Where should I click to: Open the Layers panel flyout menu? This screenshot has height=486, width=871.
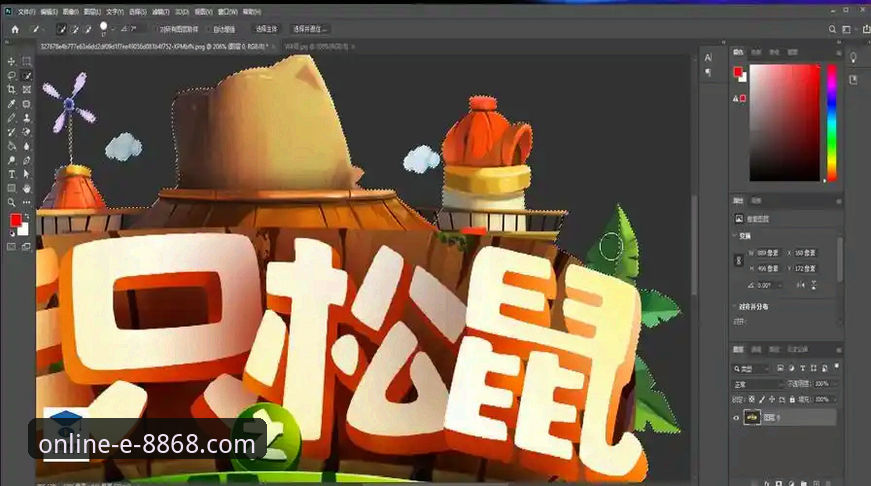tap(839, 350)
